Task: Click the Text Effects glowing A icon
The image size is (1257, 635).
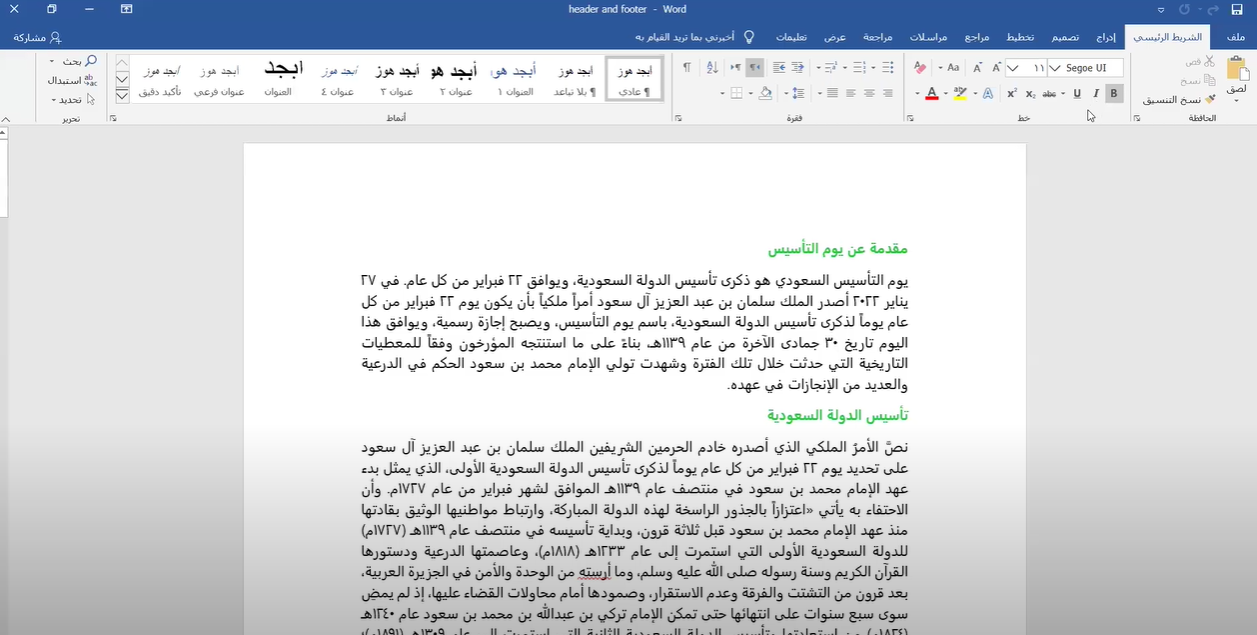Action: coord(987,94)
